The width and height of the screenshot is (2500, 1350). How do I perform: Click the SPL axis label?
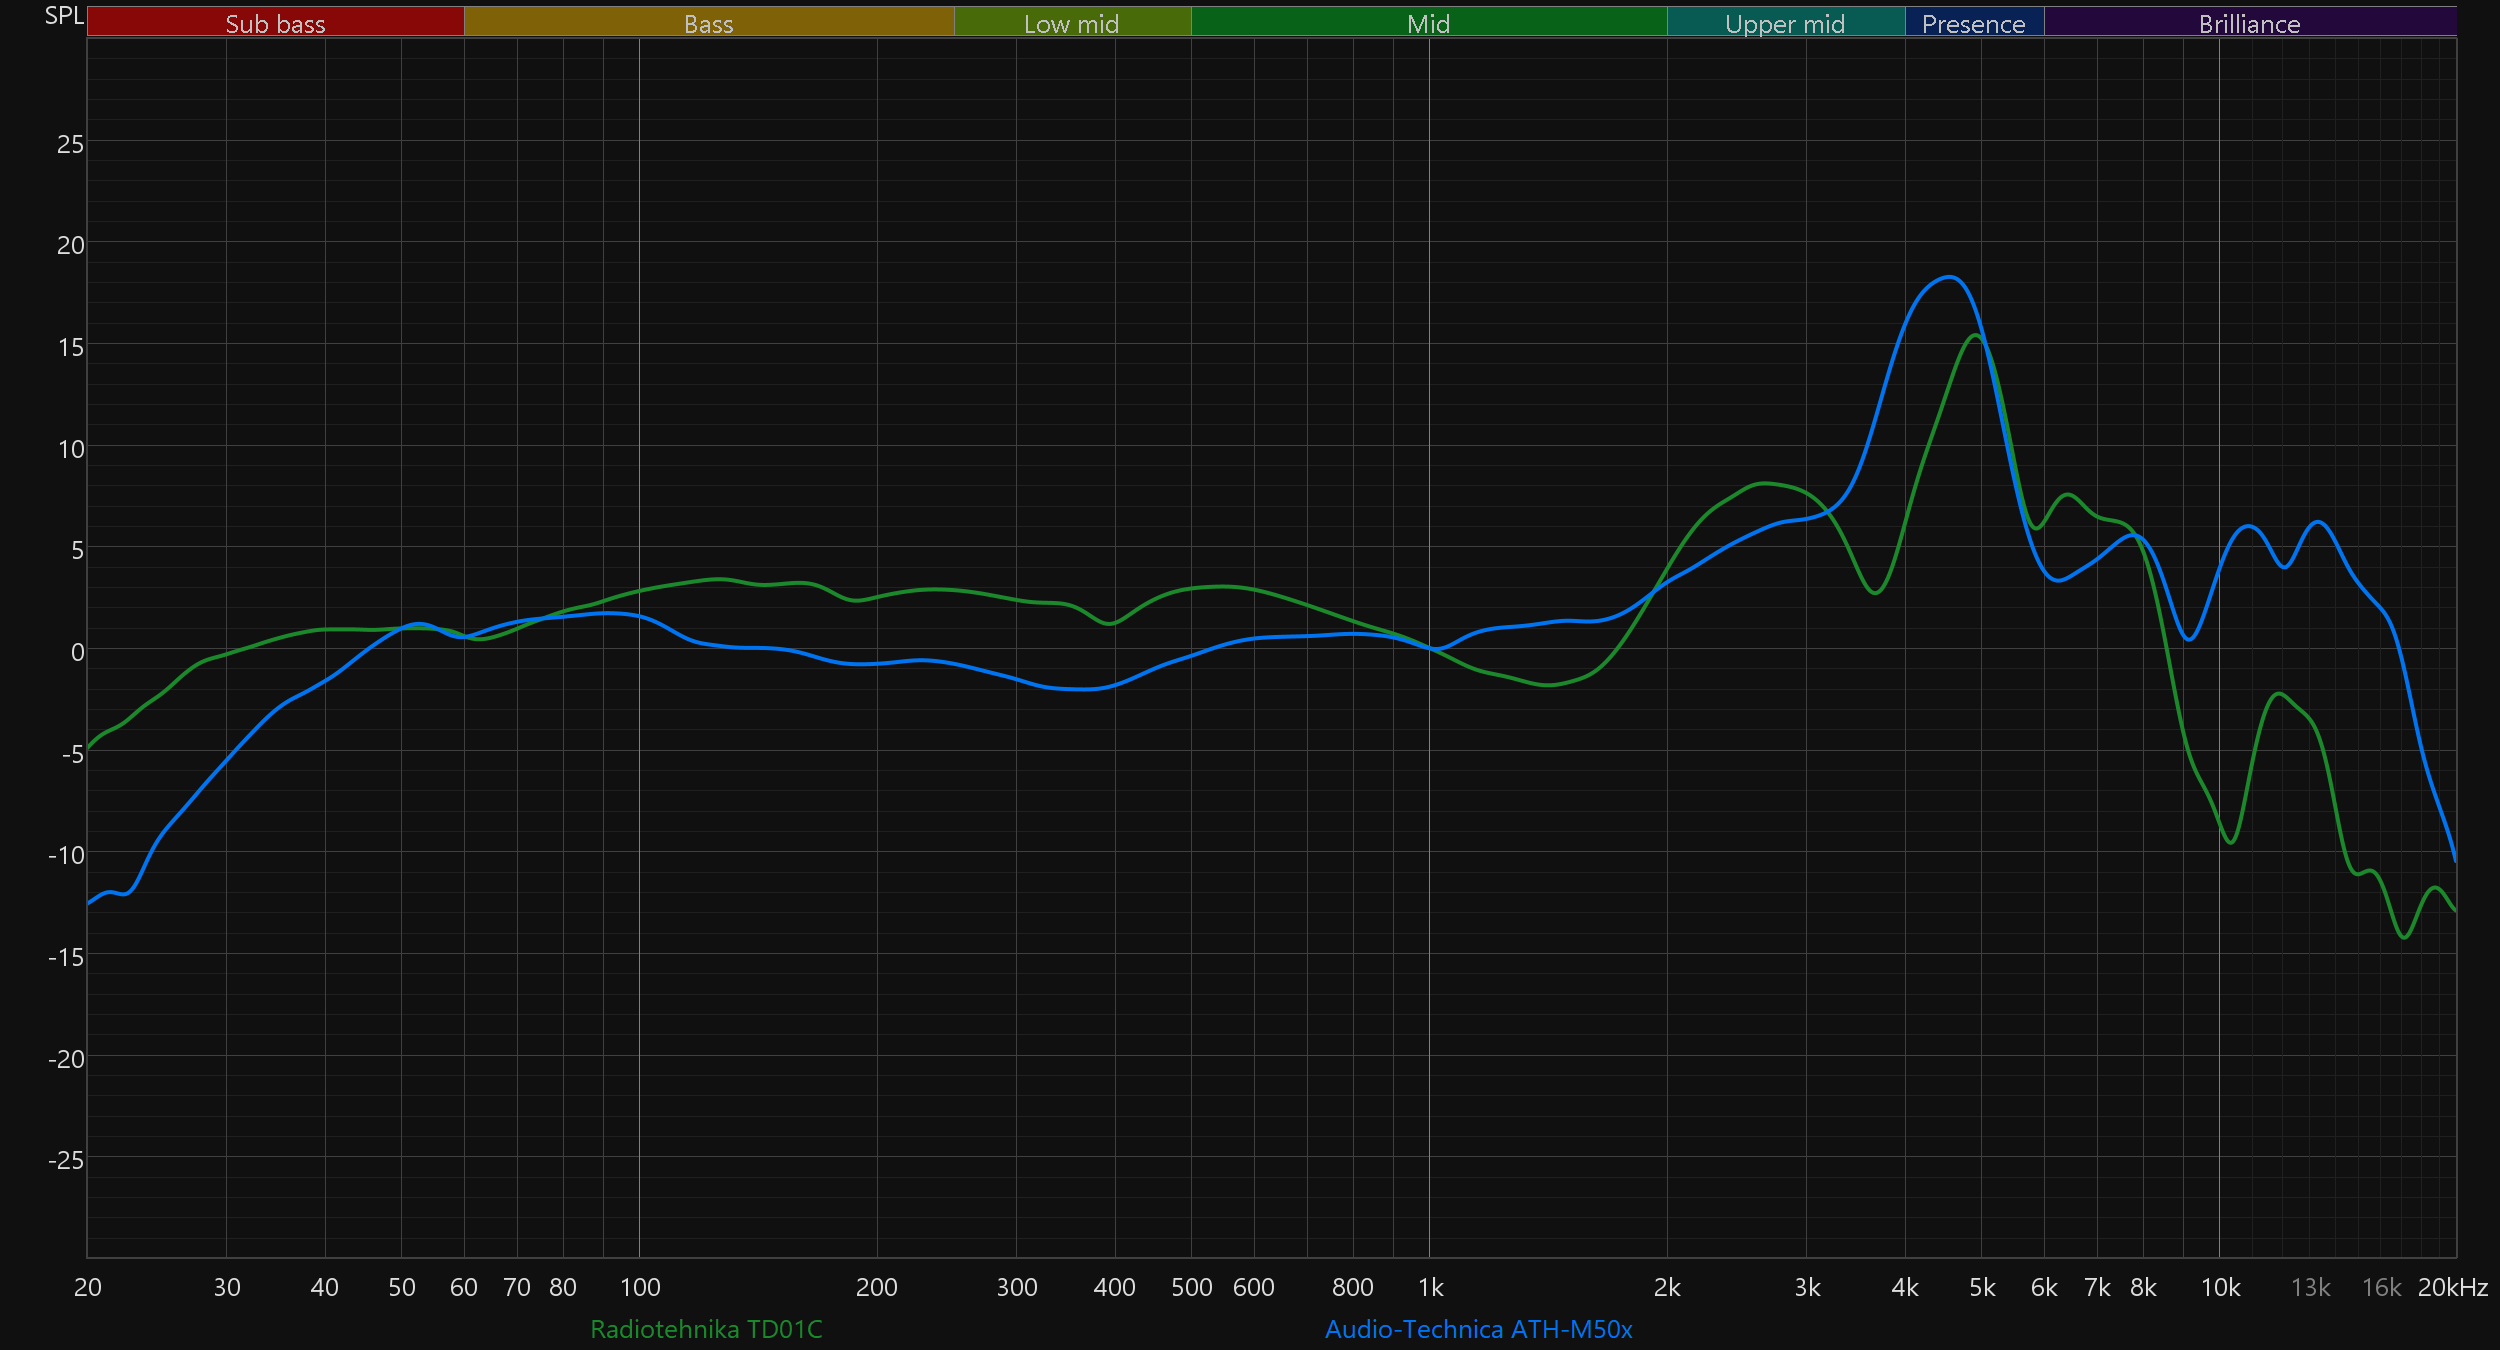click(x=64, y=16)
